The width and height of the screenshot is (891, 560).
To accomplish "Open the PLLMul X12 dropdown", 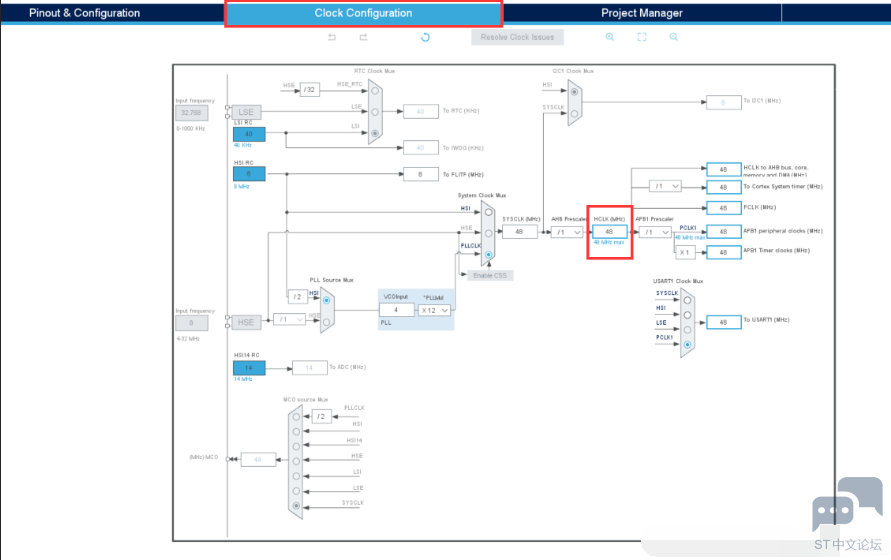I will coord(435,310).
